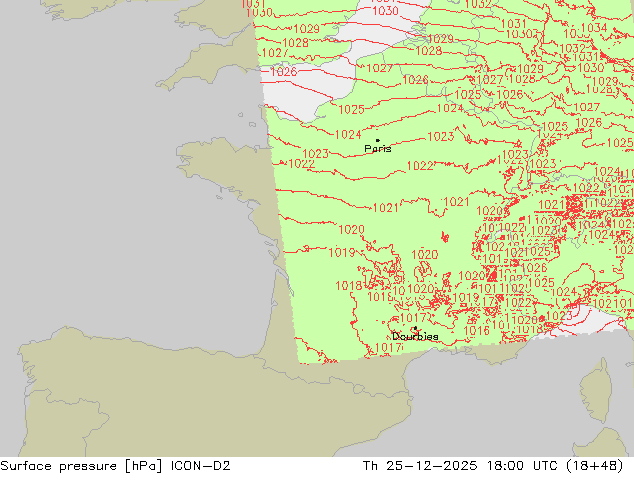The width and height of the screenshot is (634, 490).
Task: Click the 1017 label directly above Dourbies
Action: click(x=413, y=317)
